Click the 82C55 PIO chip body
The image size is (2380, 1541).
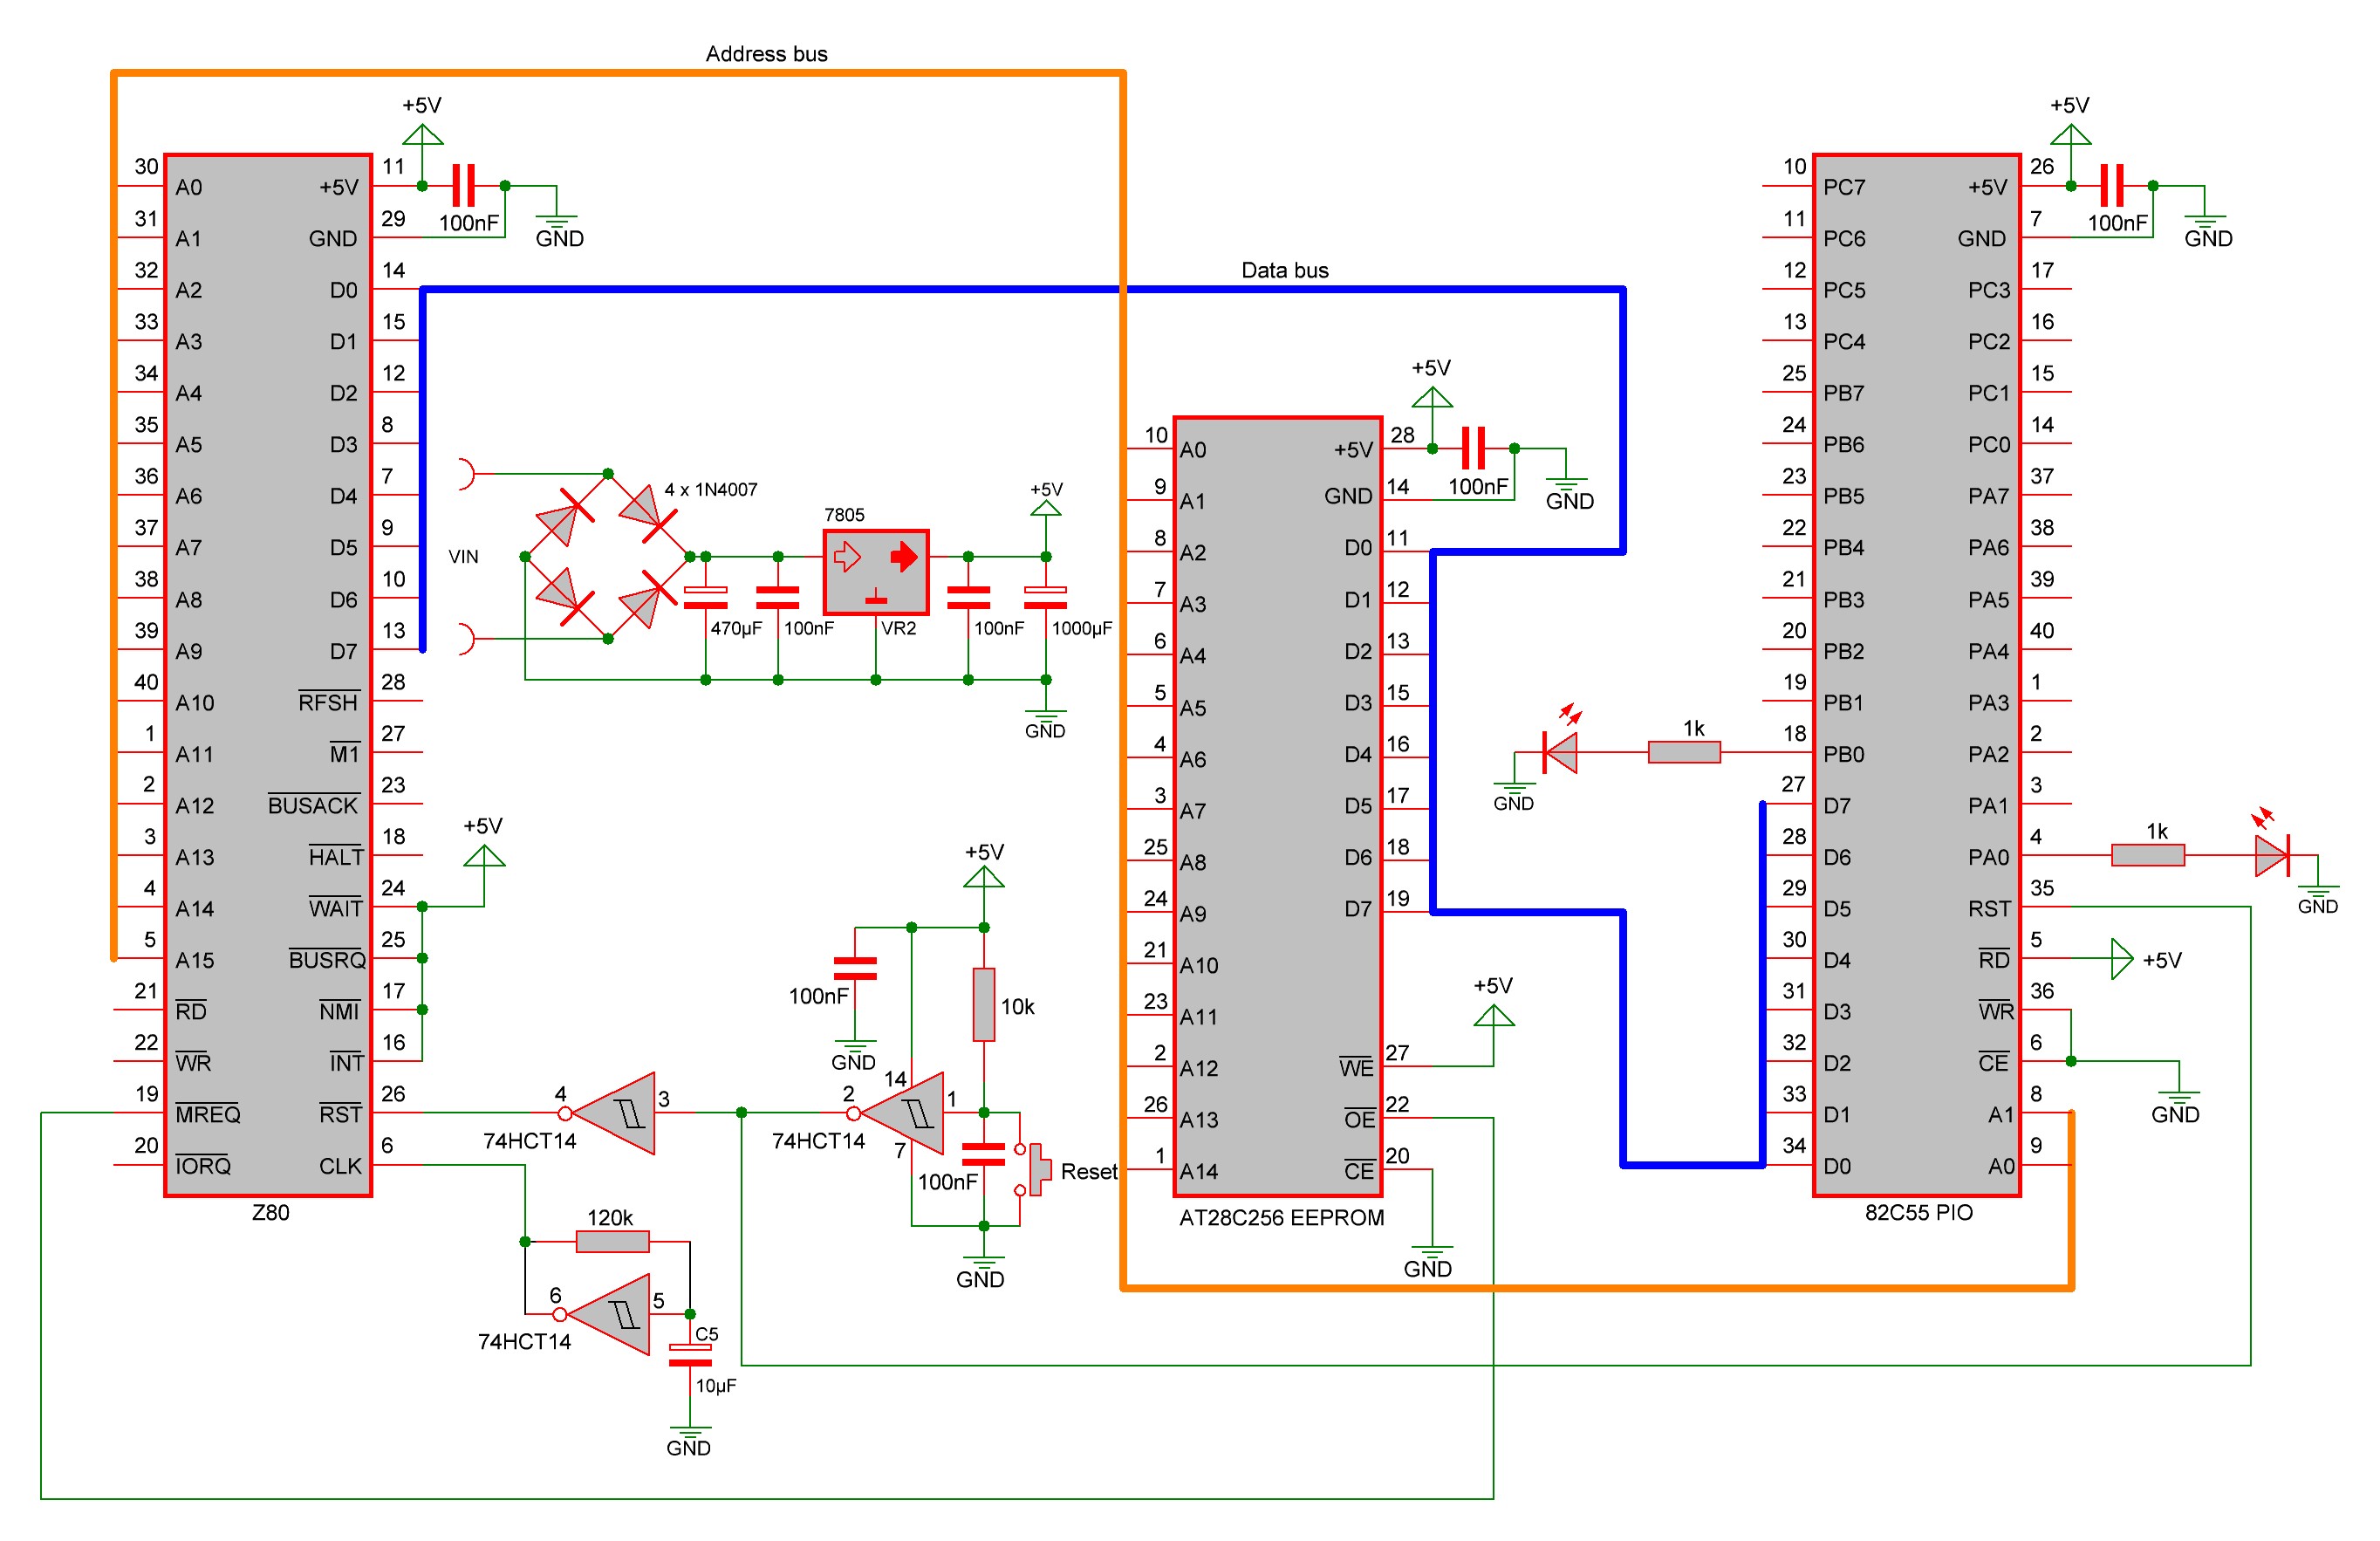(1917, 675)
